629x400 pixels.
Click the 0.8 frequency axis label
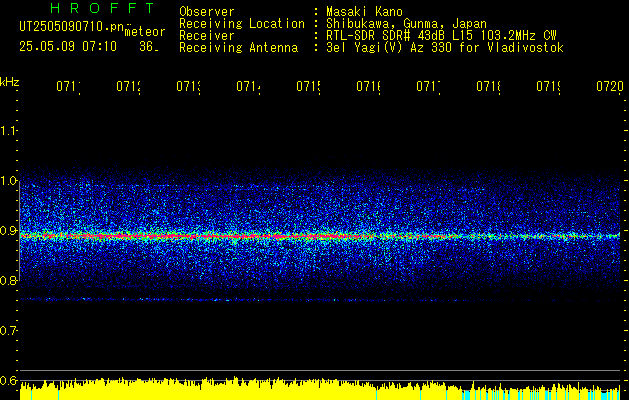tap(9, 280)
